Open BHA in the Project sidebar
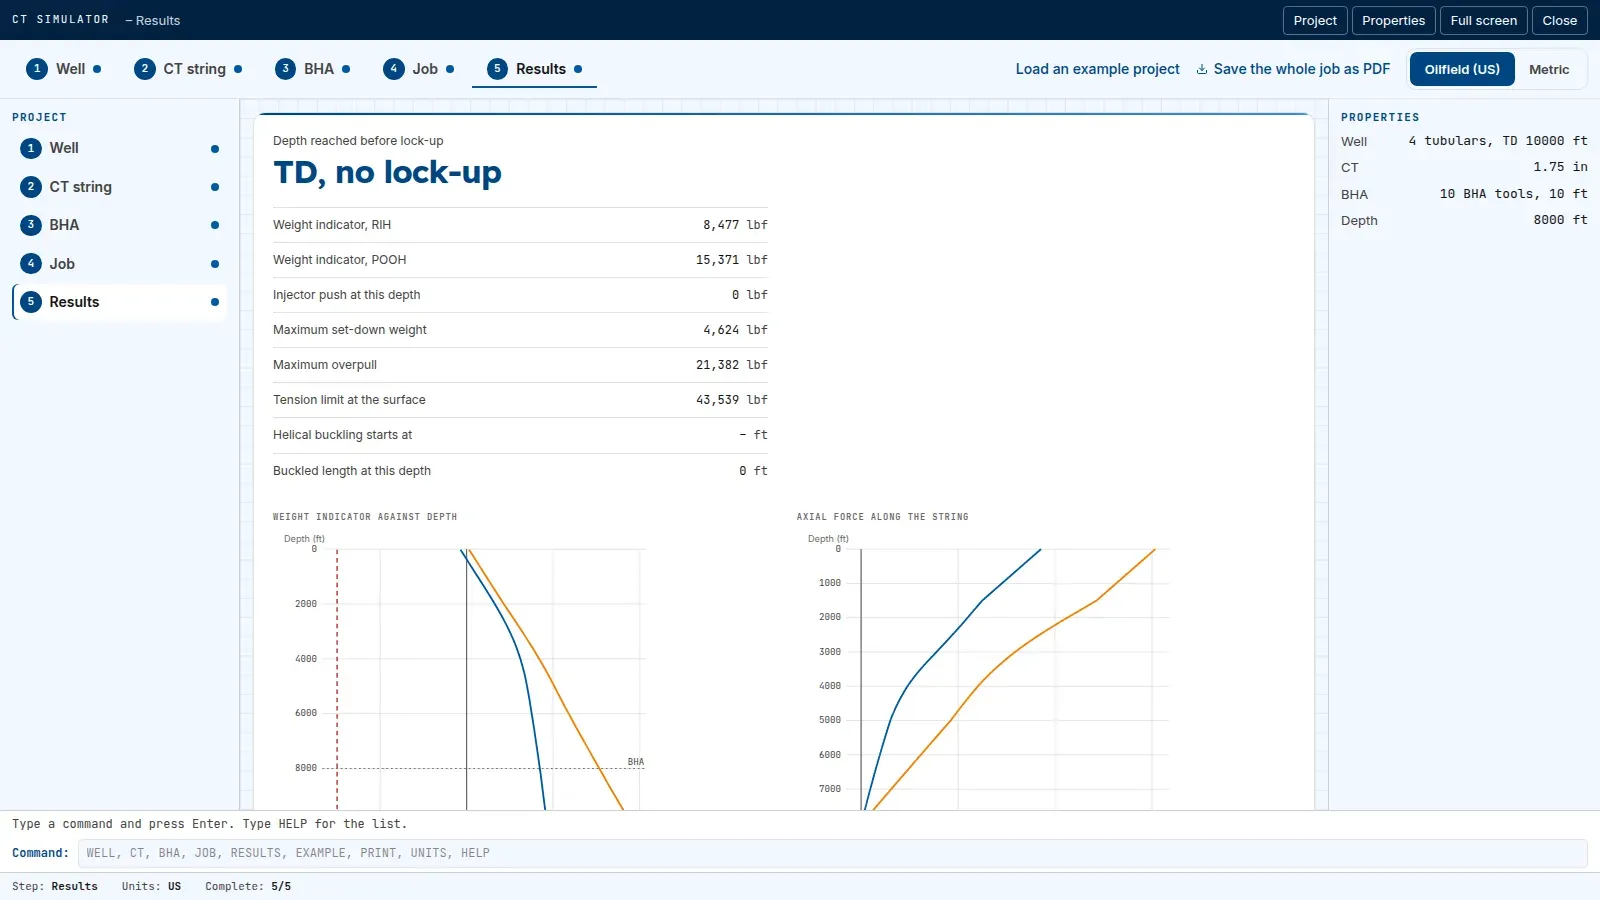 120,225
